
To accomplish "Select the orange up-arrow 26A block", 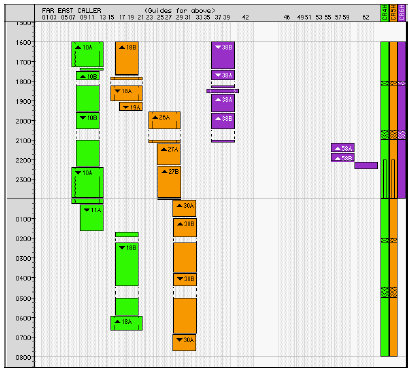I will pos(165,120).
